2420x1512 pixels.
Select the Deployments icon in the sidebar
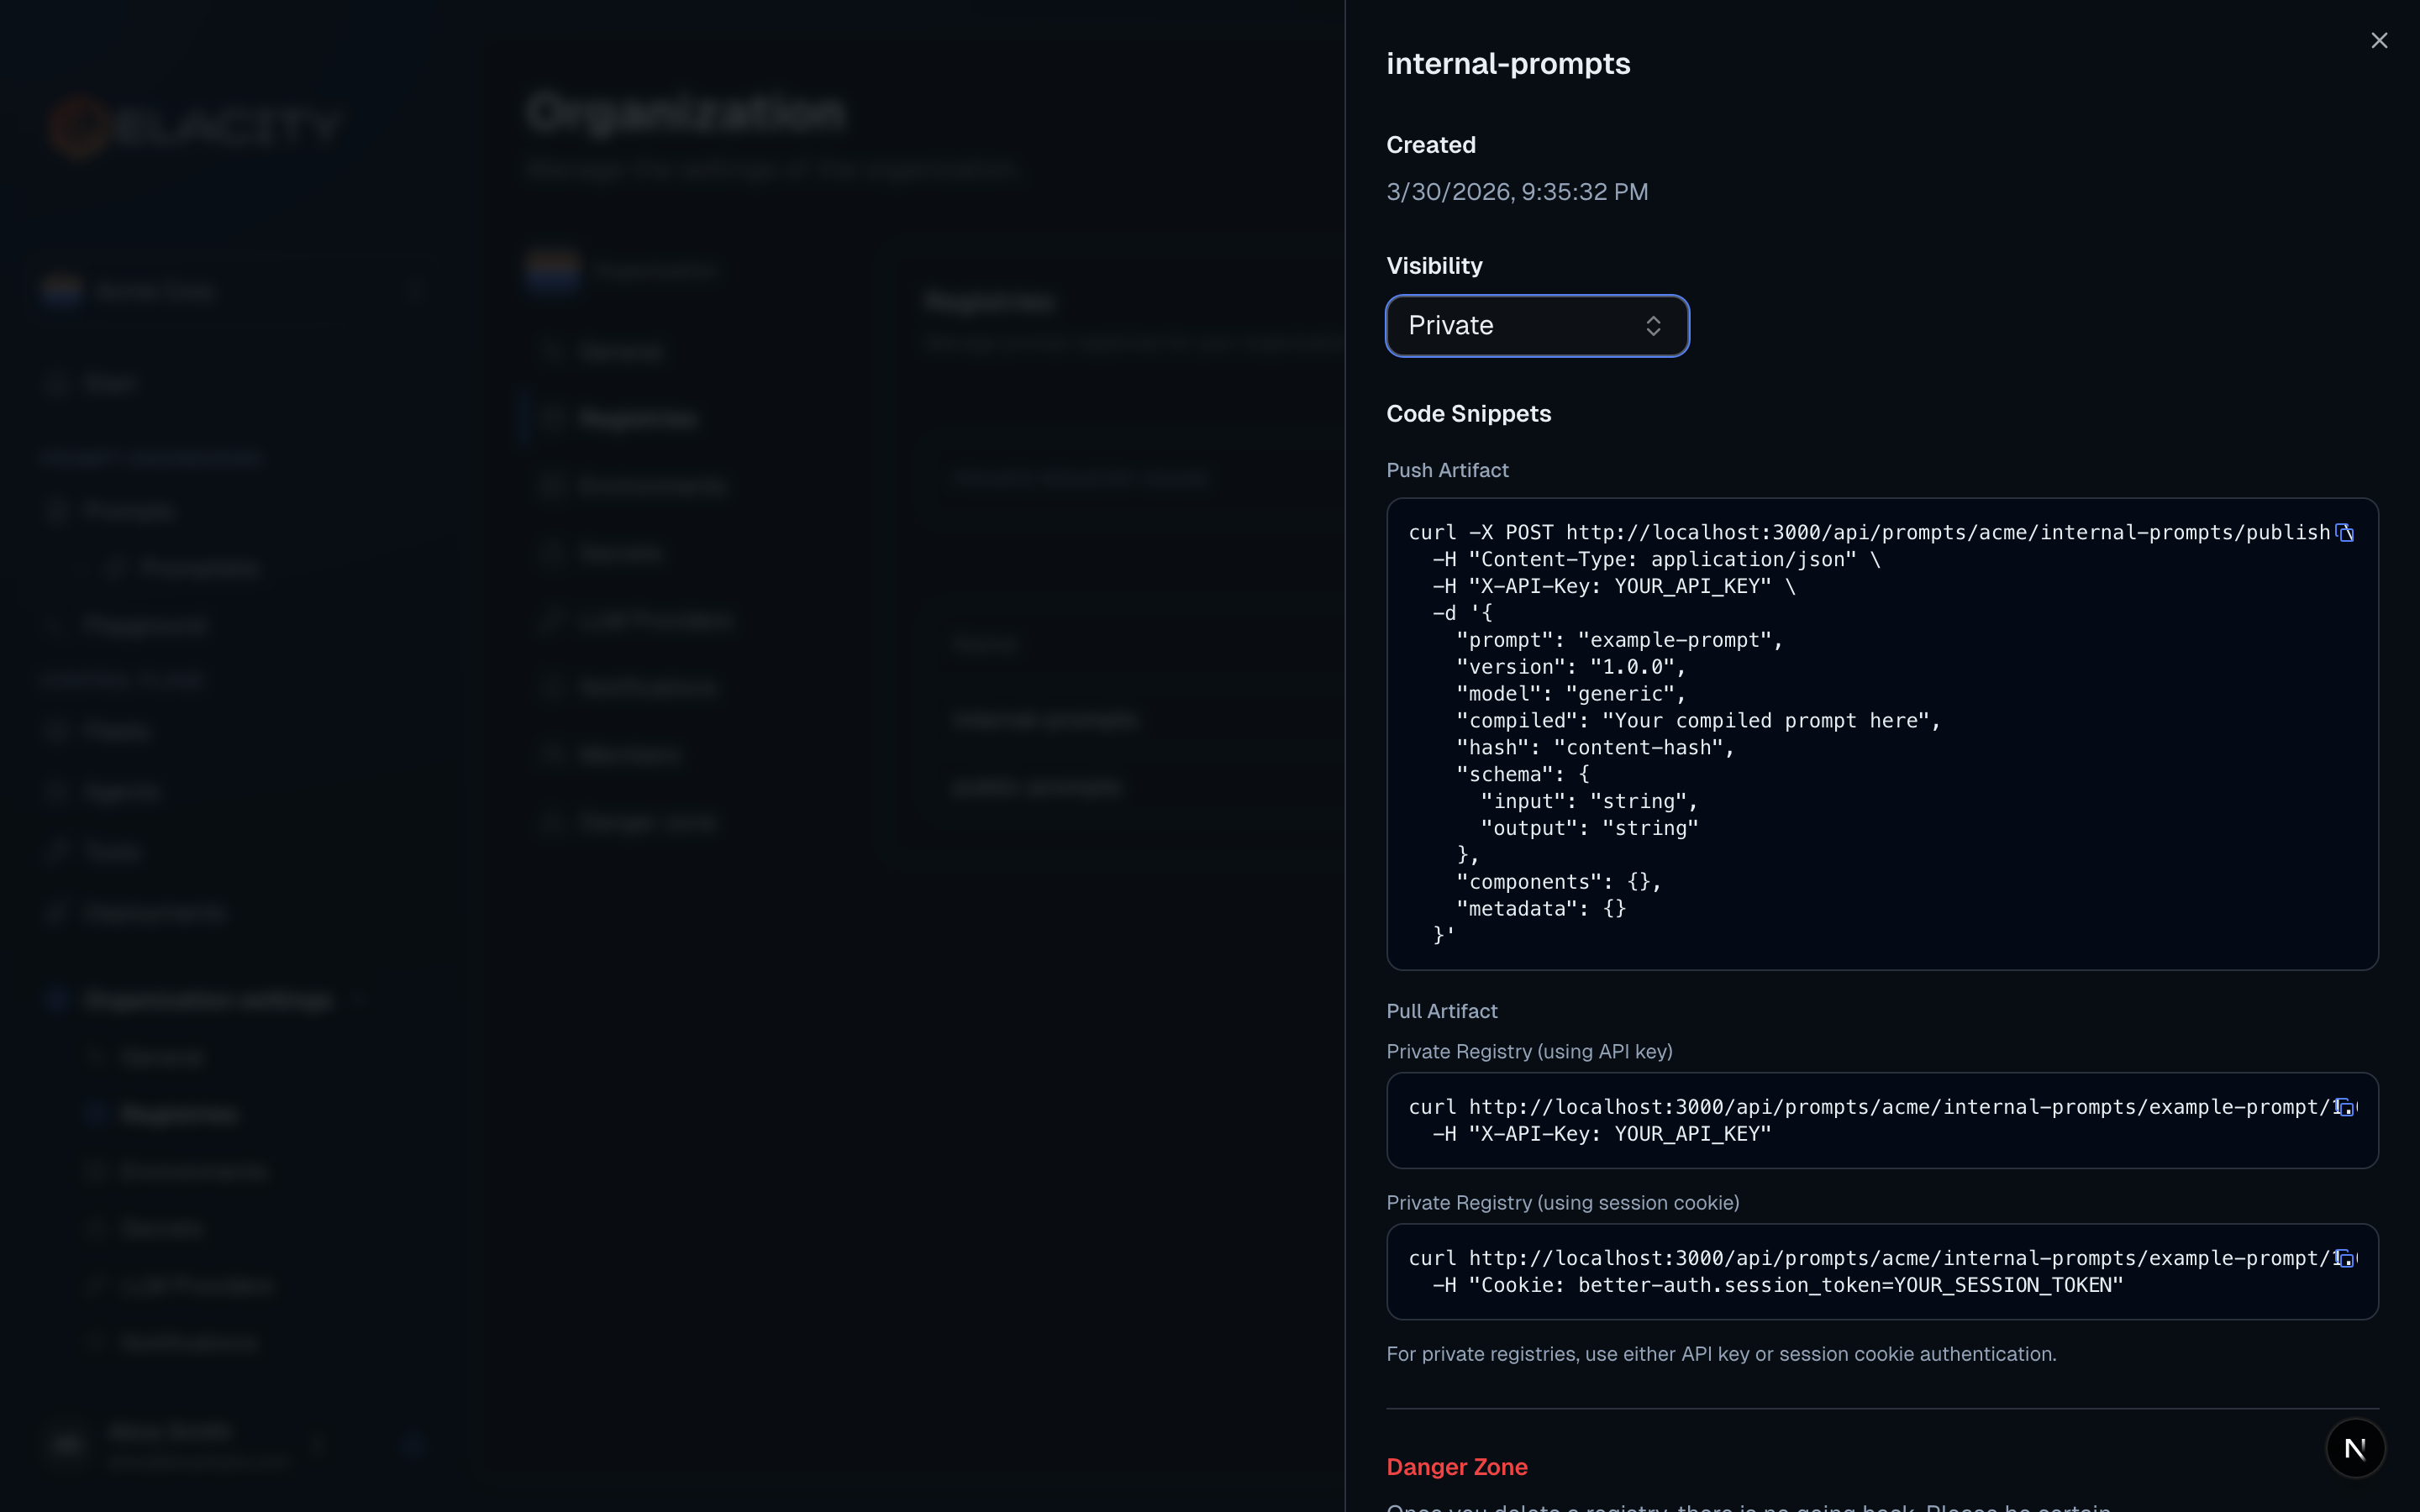[58, 912]
